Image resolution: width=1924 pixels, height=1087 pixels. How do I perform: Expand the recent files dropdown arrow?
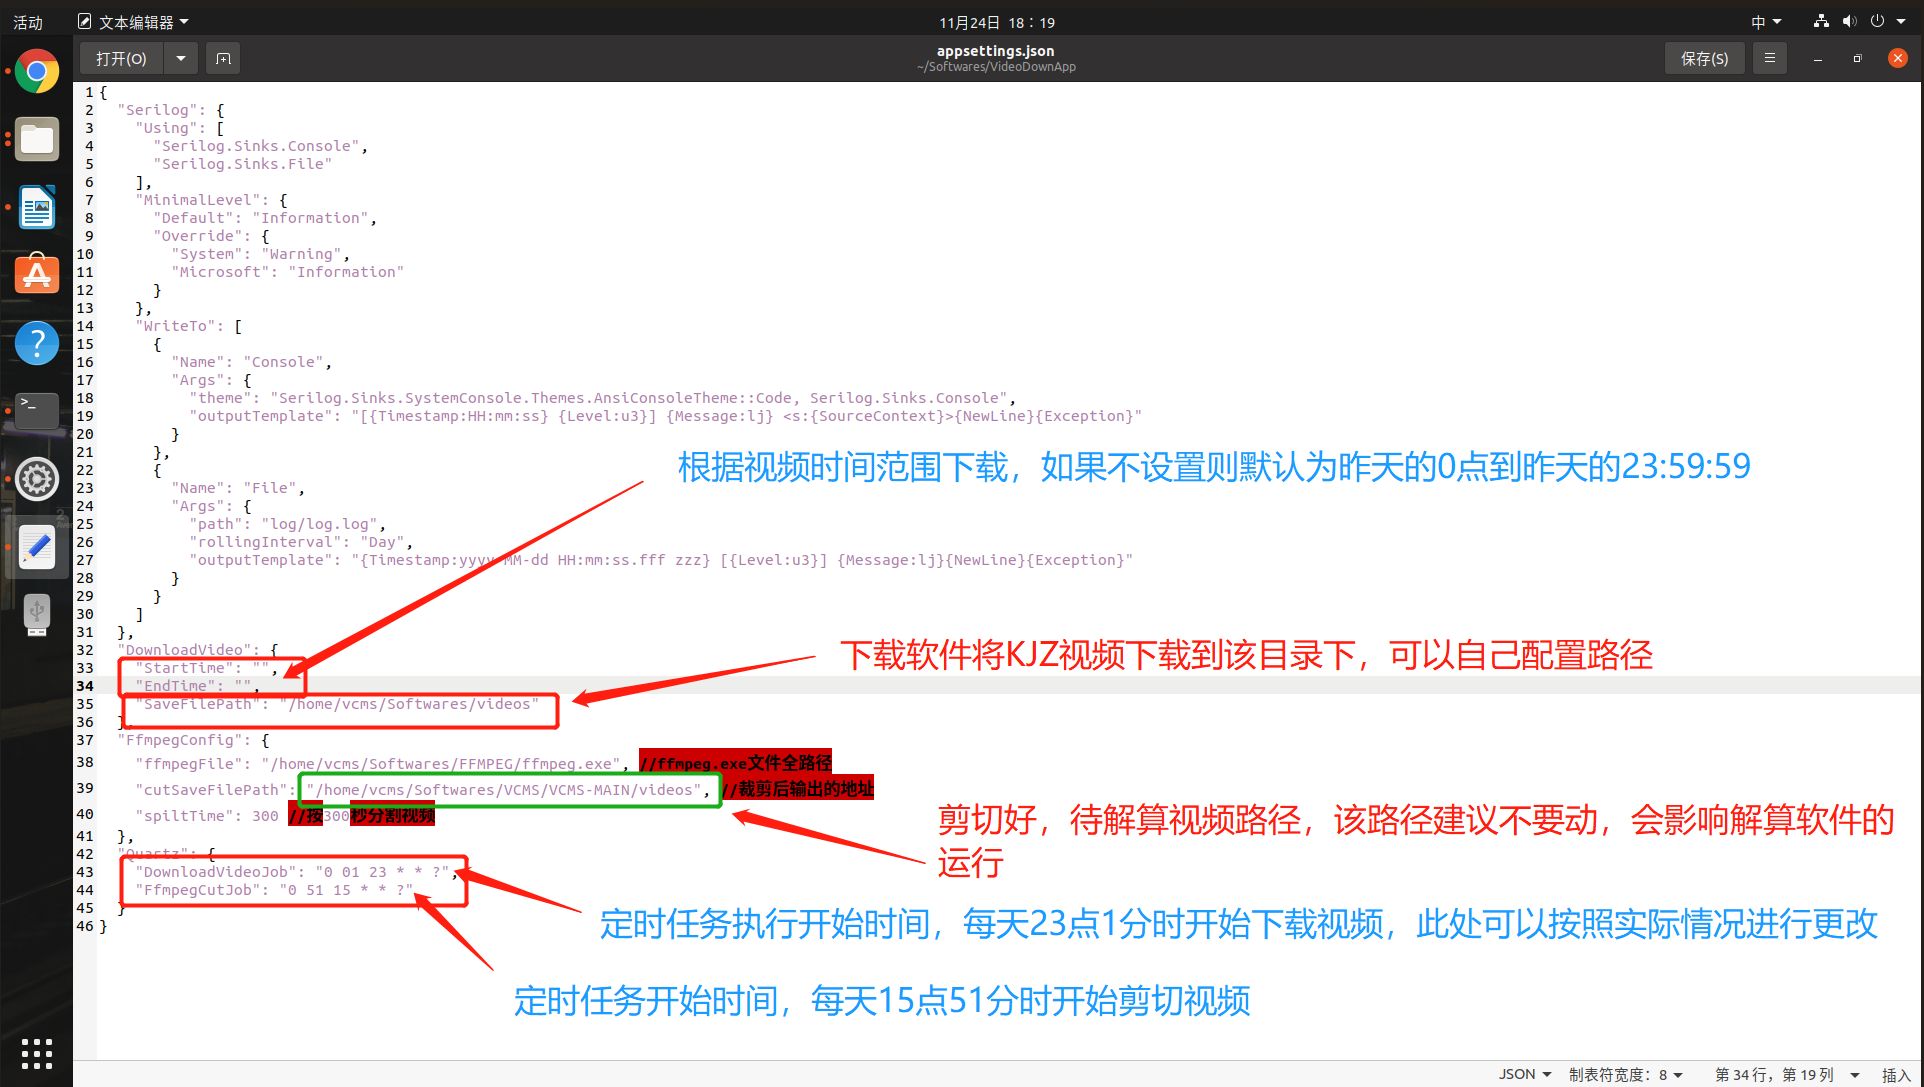pyautogui.click(x=181, y=59)
